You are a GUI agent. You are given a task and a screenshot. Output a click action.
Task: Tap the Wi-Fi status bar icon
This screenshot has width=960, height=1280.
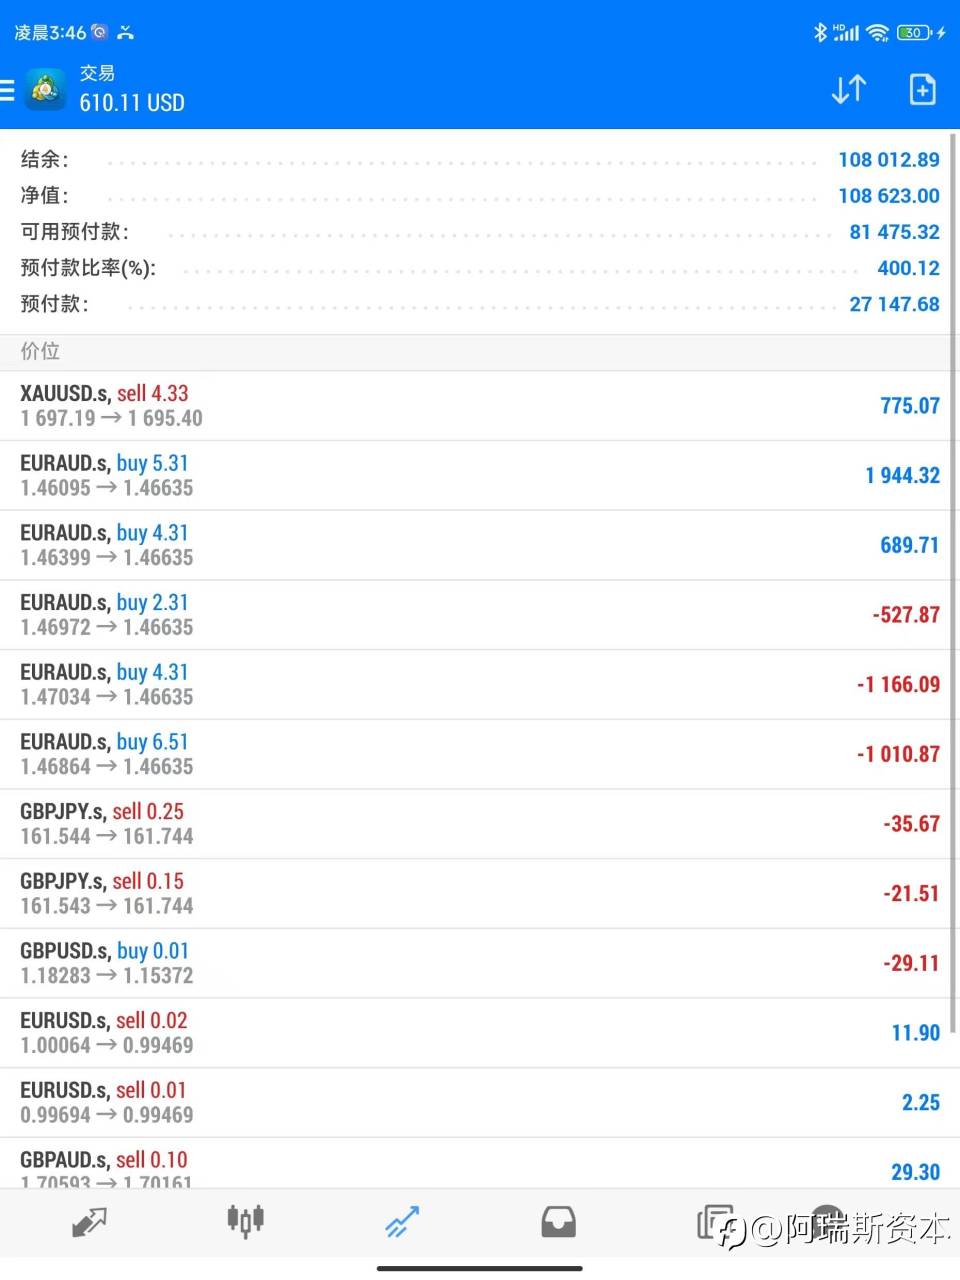[878, 32]
